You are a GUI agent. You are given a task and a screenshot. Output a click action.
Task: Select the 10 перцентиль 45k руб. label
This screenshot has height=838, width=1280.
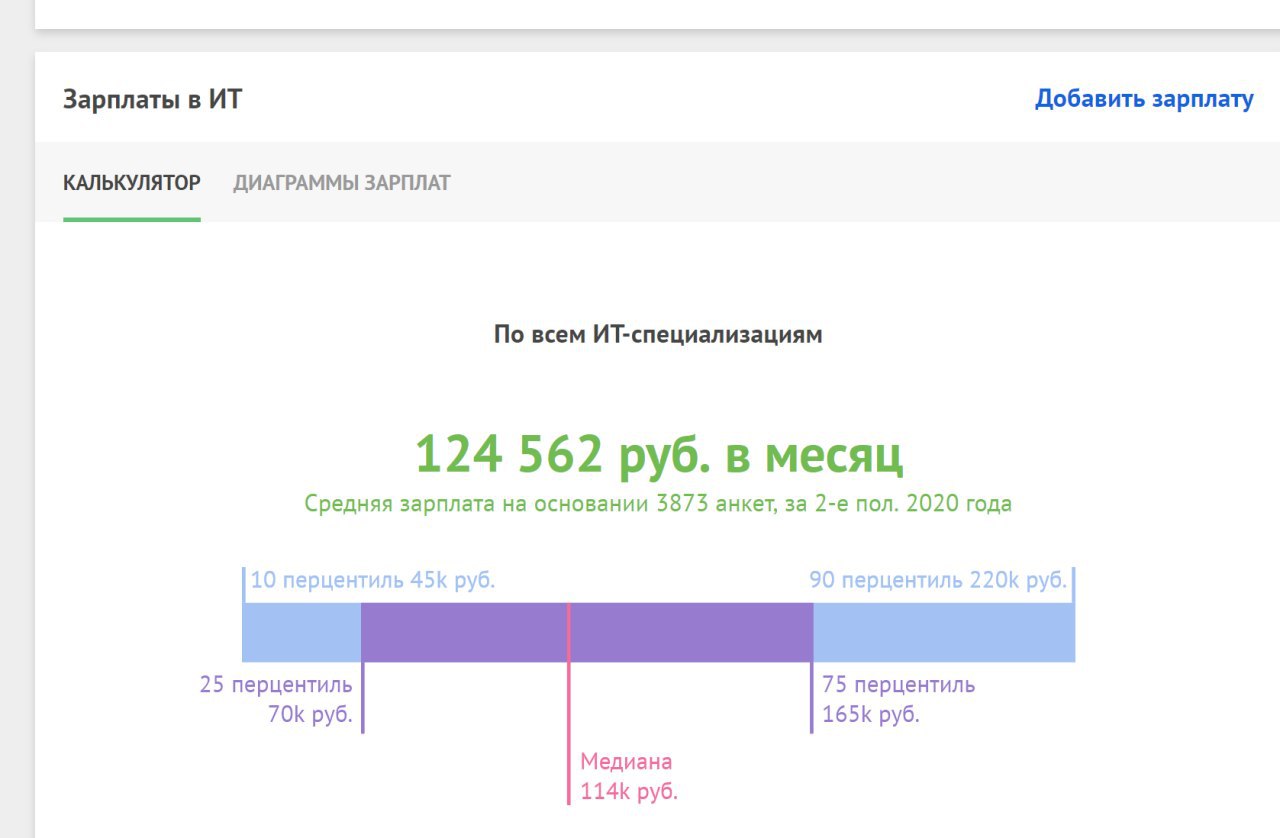click(373, 581)
